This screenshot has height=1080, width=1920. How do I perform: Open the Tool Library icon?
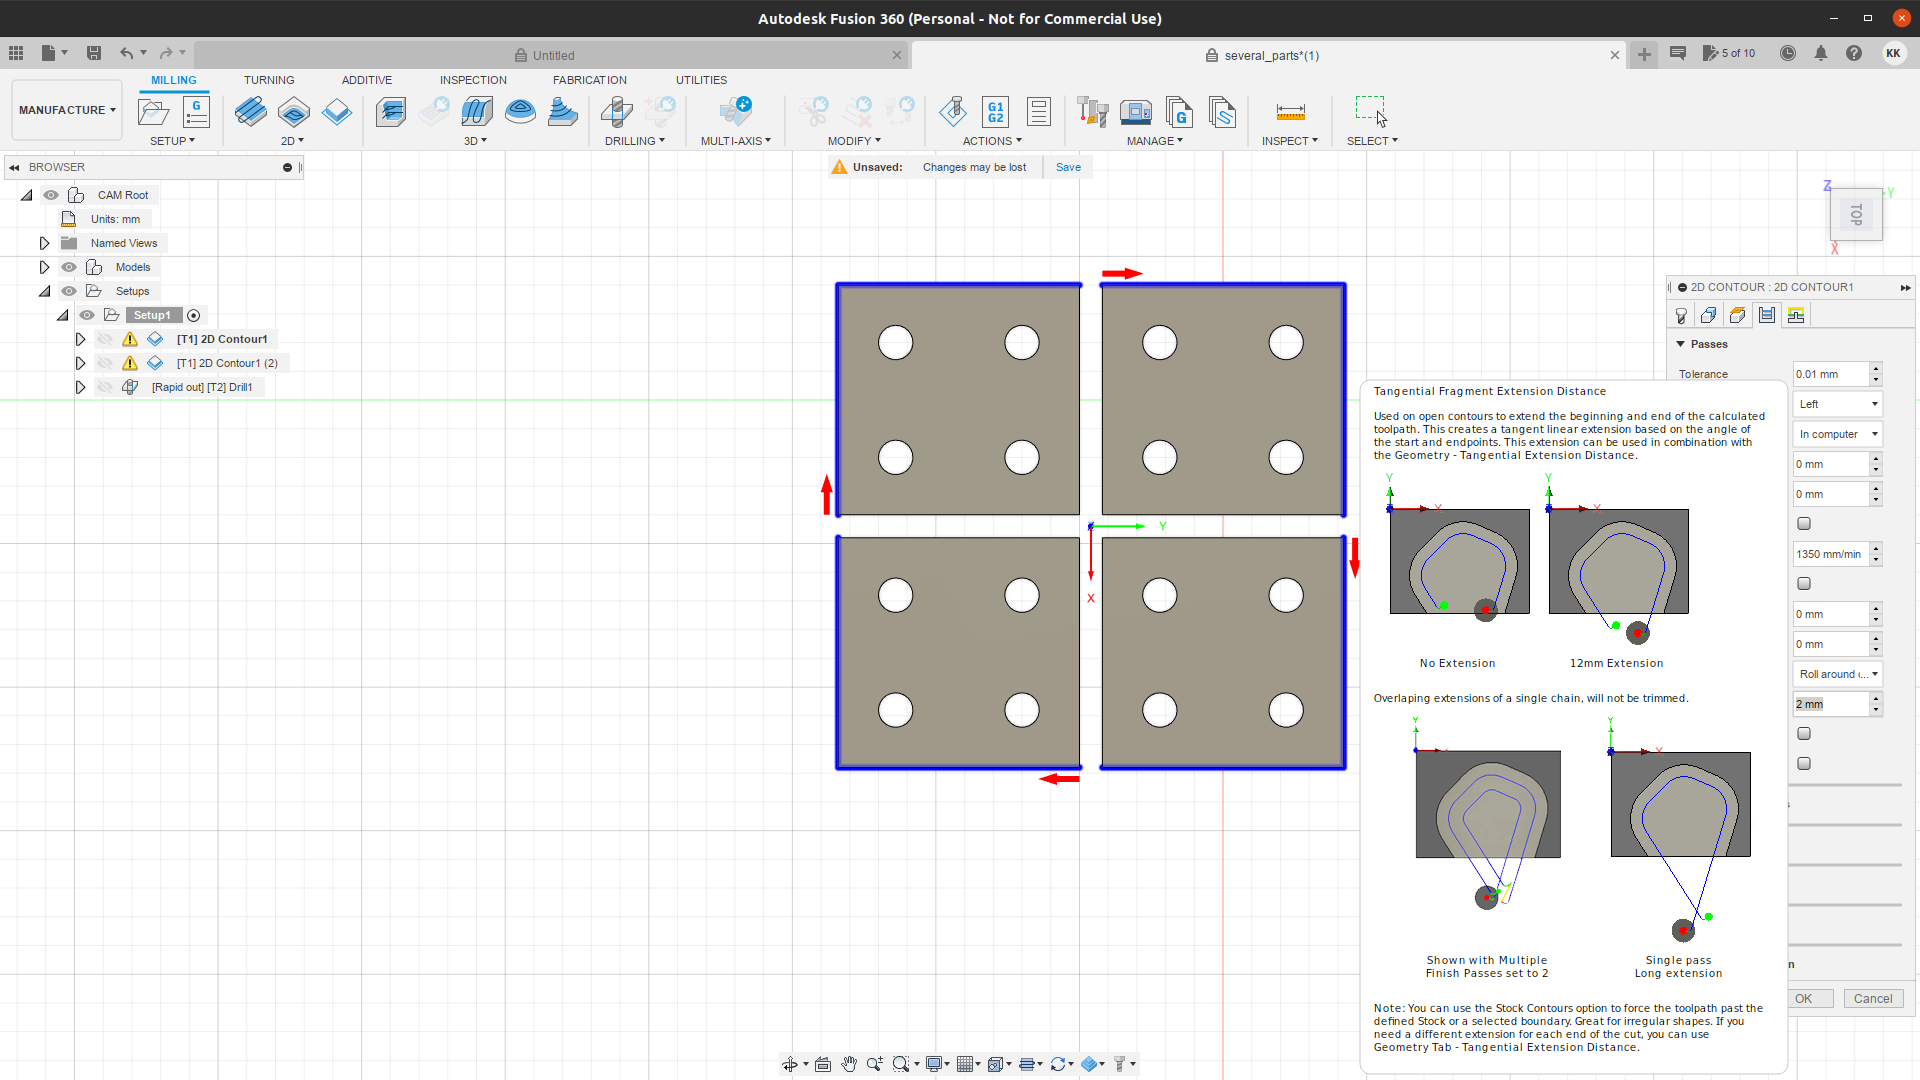tap(1092, 111)
